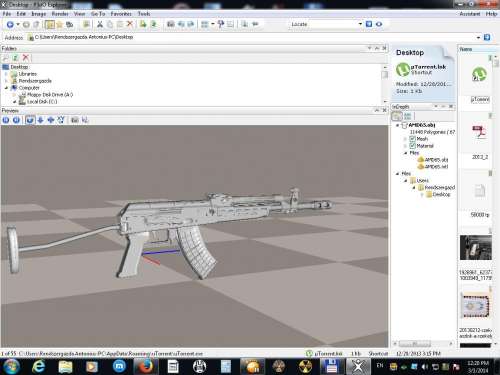Viewport: 500px width, 375px height.
Task: Toggle the highlighted Folders pane toolbar button
Action: [49, 24]
